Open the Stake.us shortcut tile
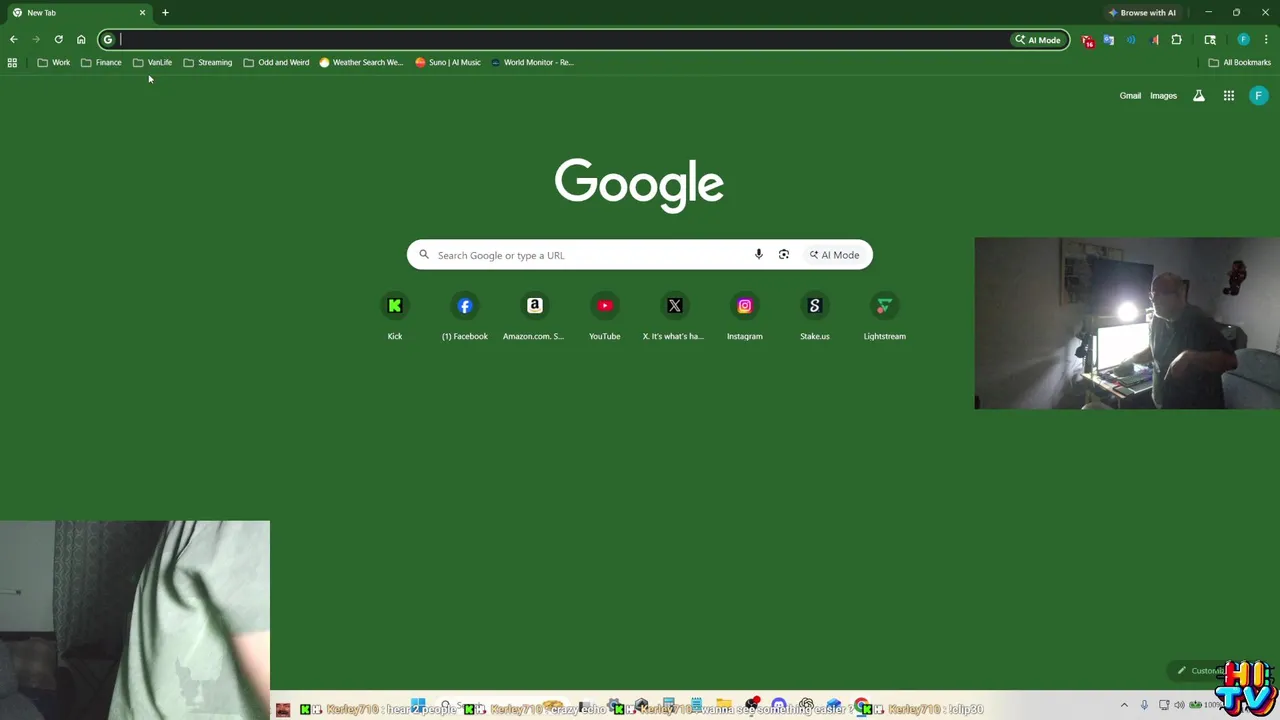This screenshot has height=720, width=1280. click(815, 316)
